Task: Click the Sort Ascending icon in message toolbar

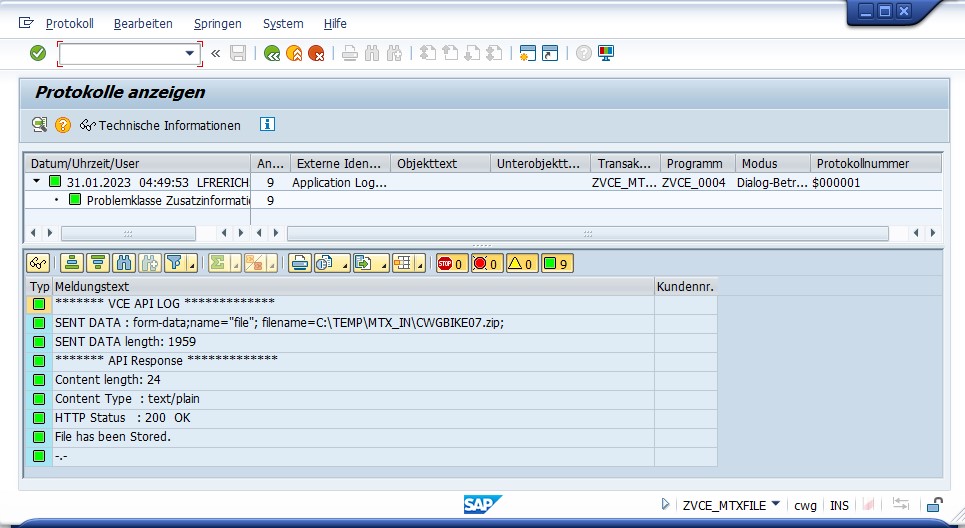Action: 71,263
